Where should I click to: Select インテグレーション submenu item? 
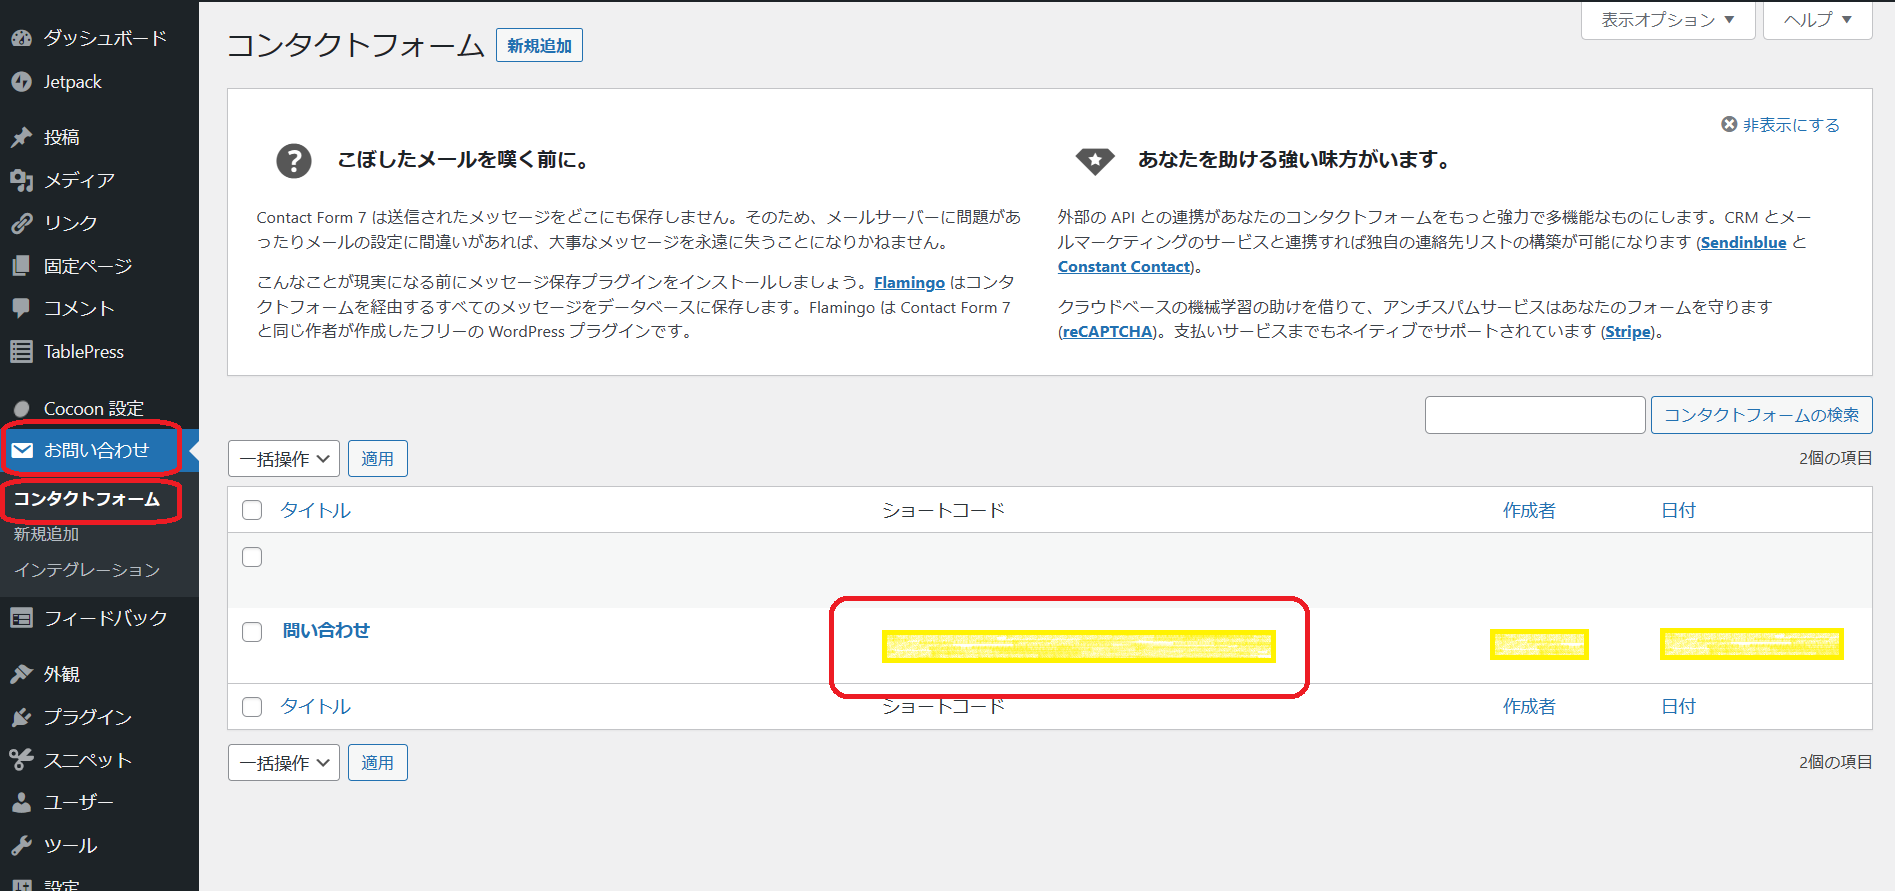click(87, 570)
